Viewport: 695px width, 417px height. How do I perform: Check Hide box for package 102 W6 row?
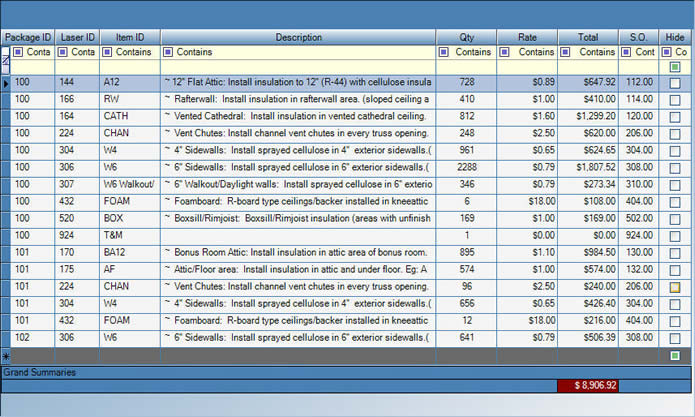click(x=675, y=339)
